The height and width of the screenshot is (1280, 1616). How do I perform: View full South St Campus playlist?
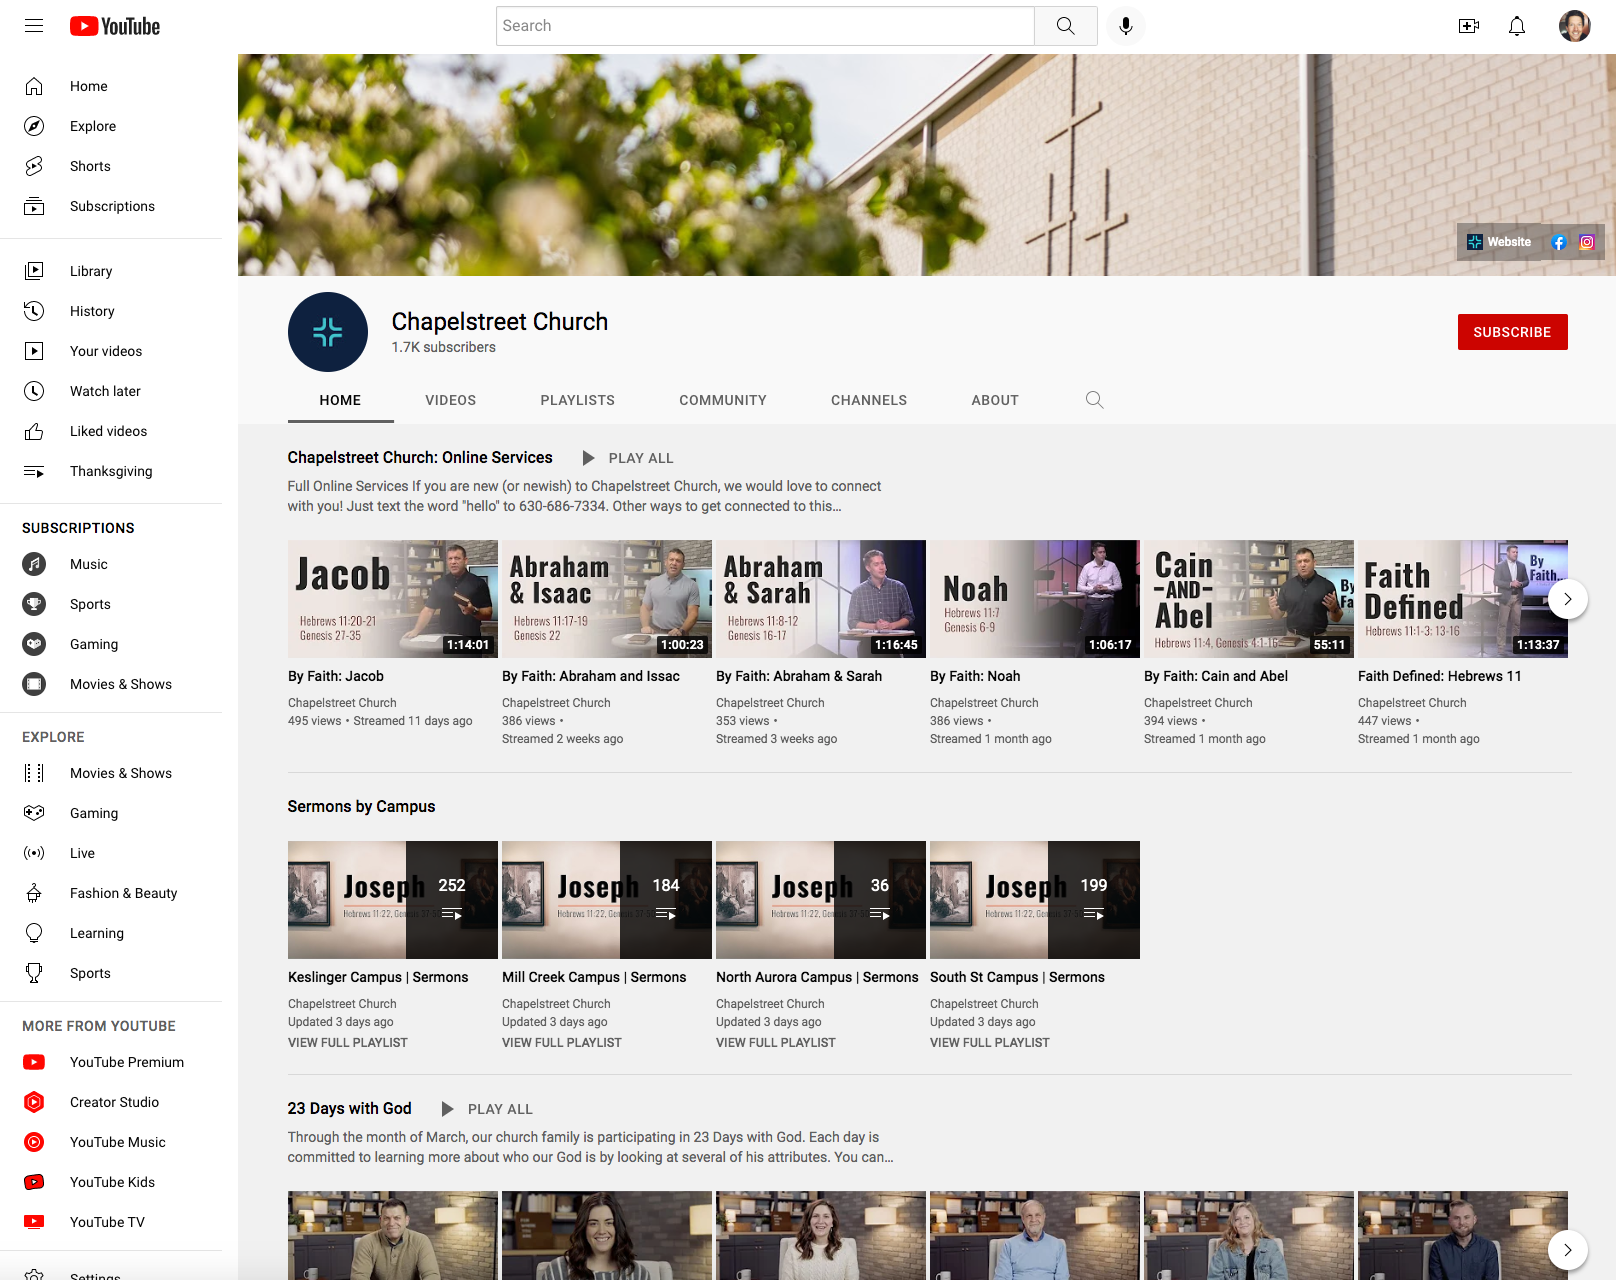click(990, 1042)
